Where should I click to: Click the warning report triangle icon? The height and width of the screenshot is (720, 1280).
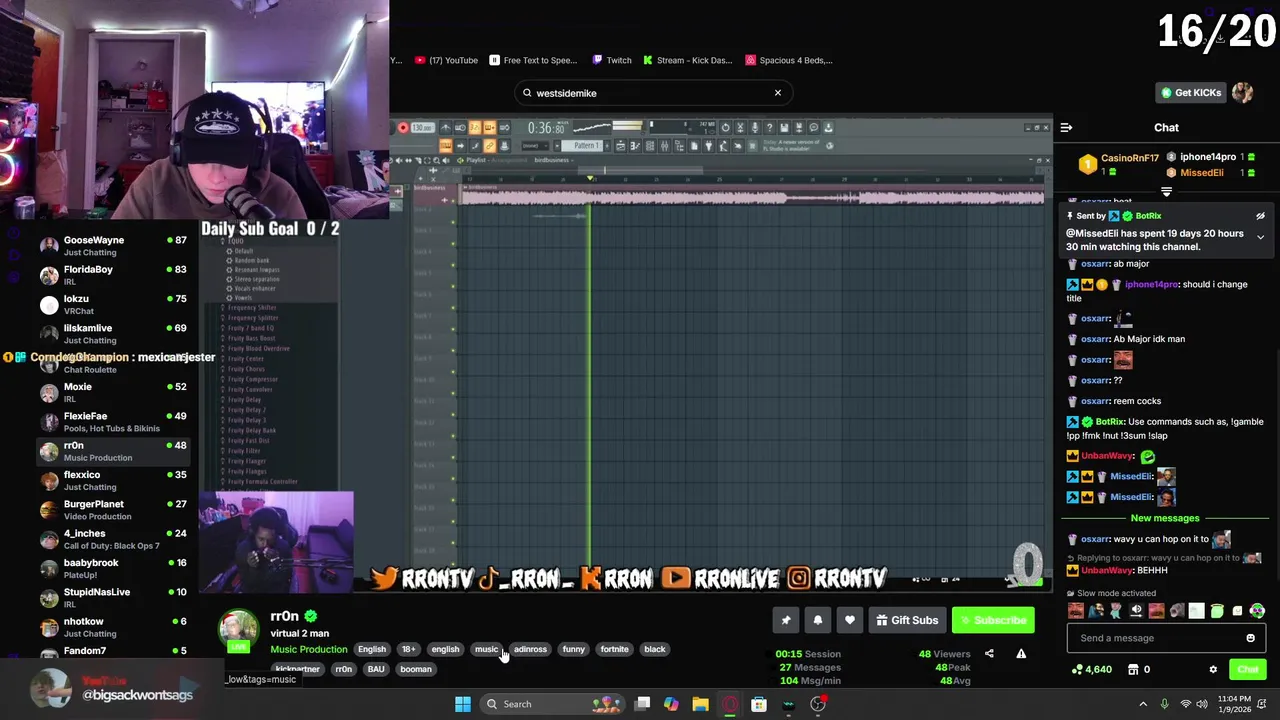pos(1021,654)
